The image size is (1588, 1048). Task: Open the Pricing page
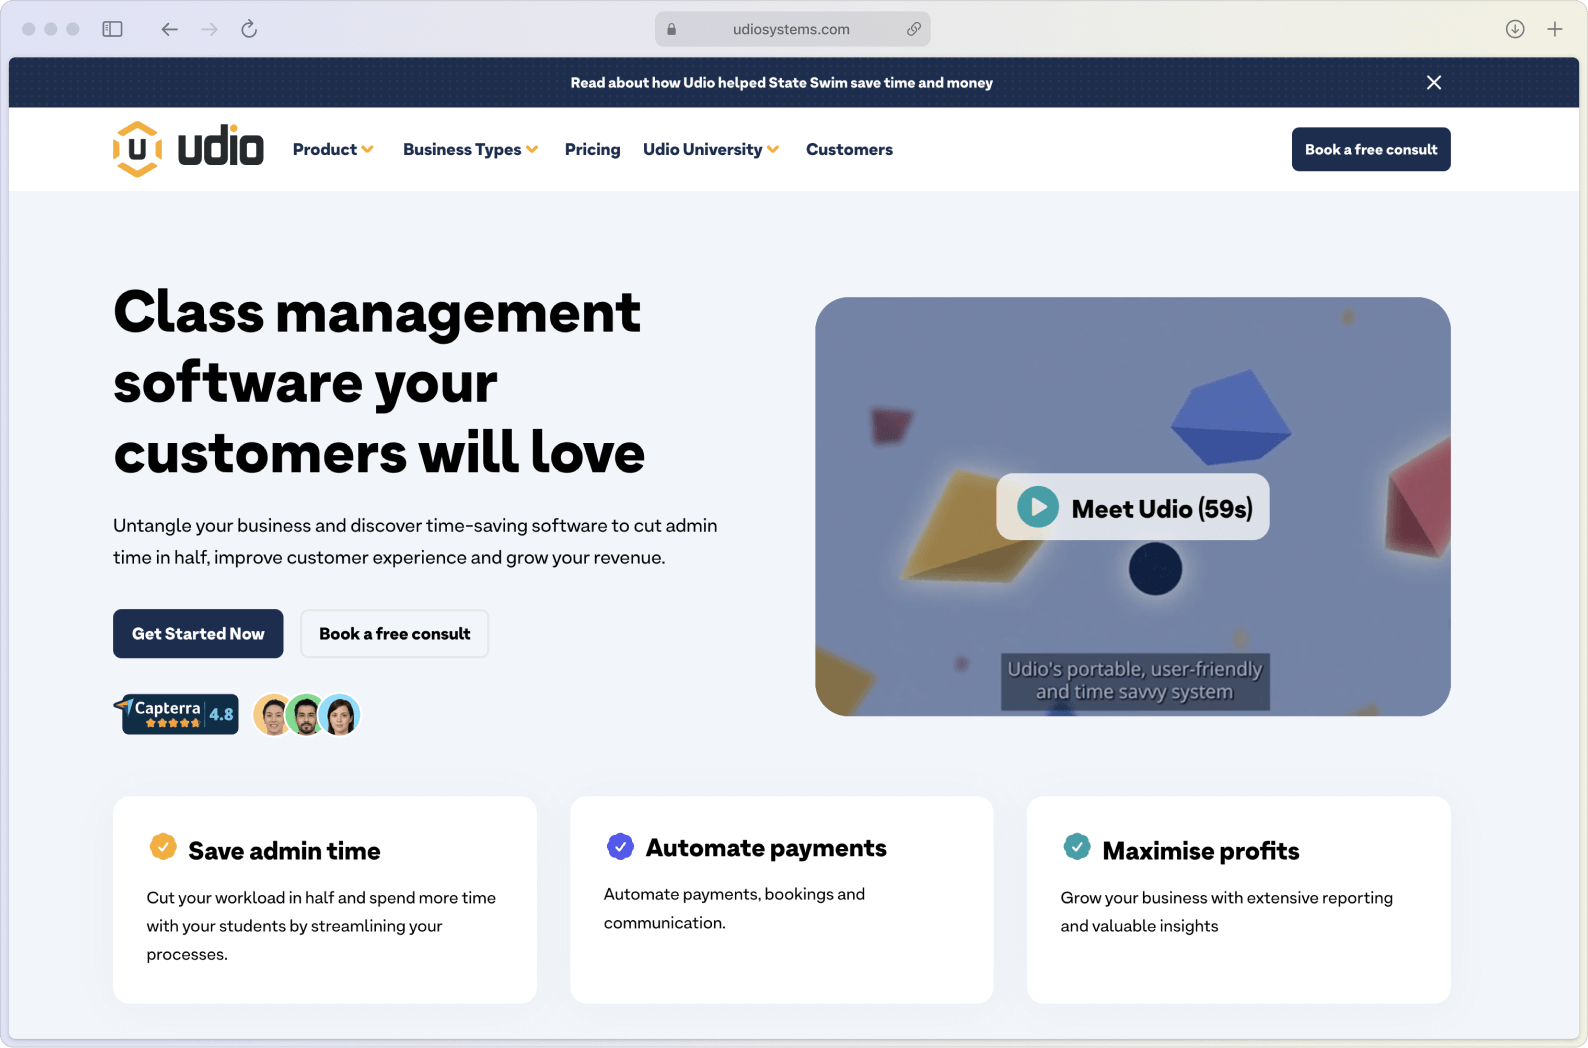tap(592, 149)
